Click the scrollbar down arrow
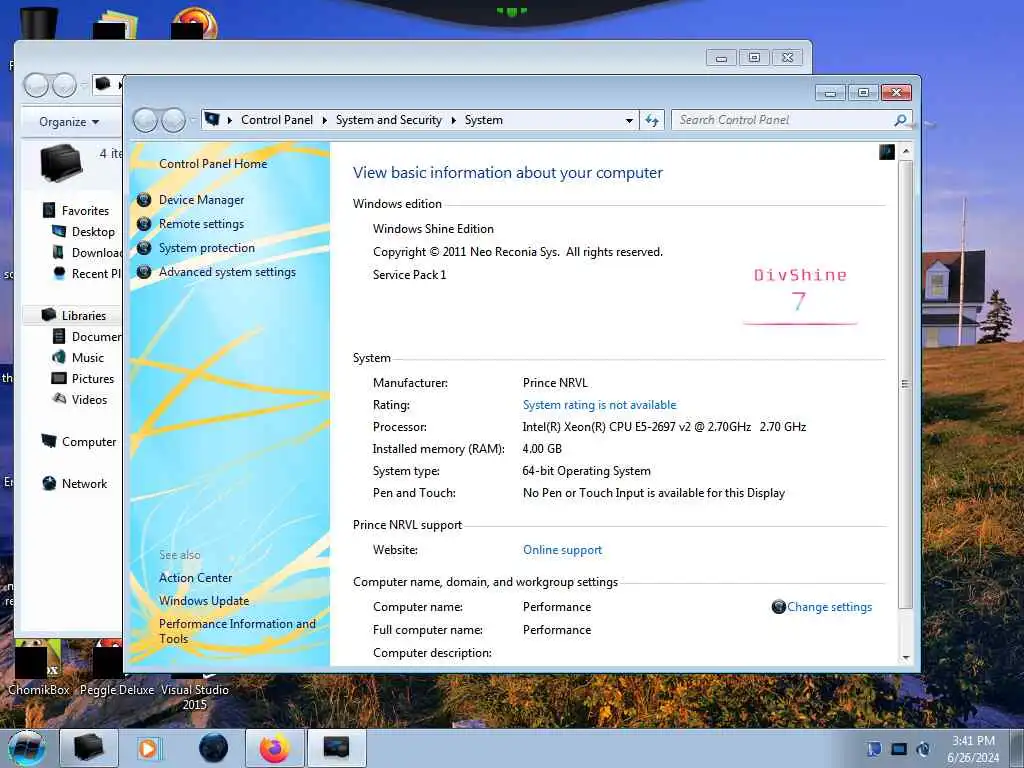This screenshot has height=768, width=1024. [906, 658]
